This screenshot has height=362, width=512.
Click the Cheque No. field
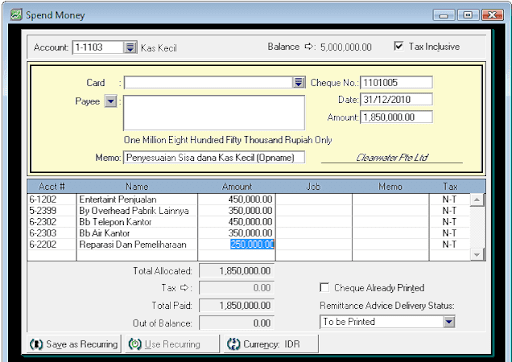pyautogui.click(x=396, y=82)
